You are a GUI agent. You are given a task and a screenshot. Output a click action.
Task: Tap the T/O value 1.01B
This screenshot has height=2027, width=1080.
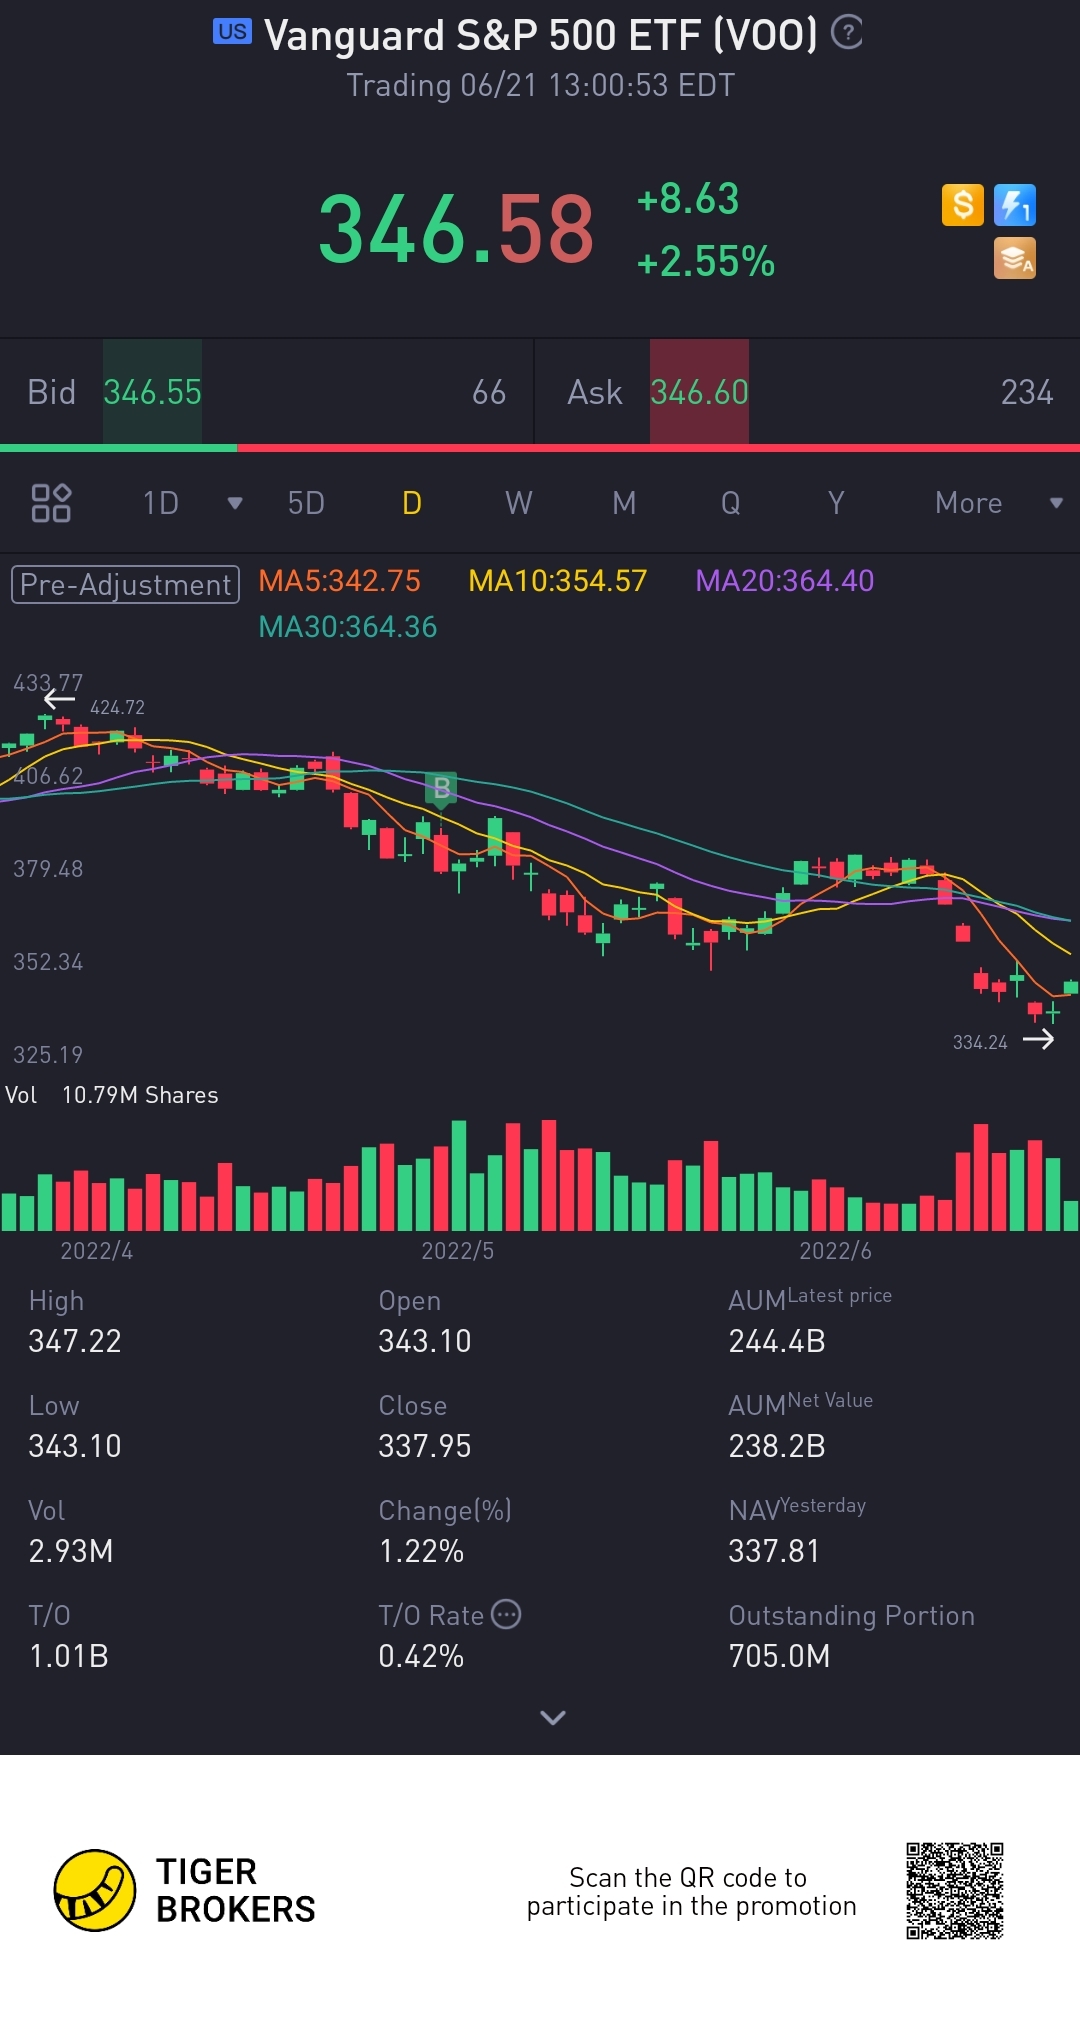(x=69, y=1656)
